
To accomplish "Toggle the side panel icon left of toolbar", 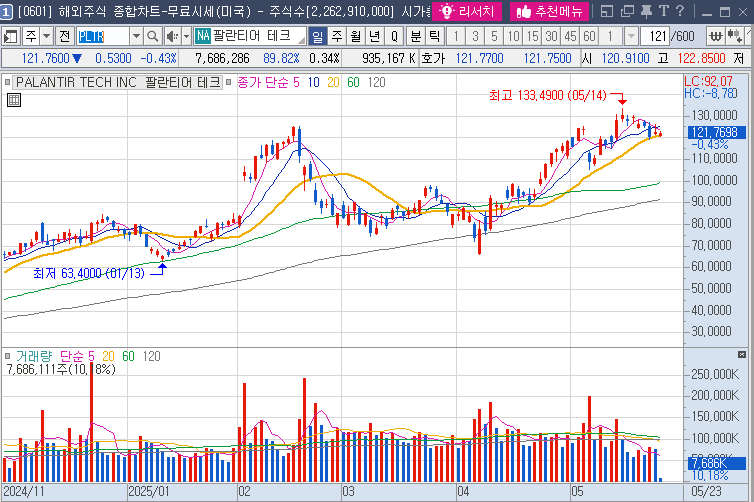I will (10, 36).
